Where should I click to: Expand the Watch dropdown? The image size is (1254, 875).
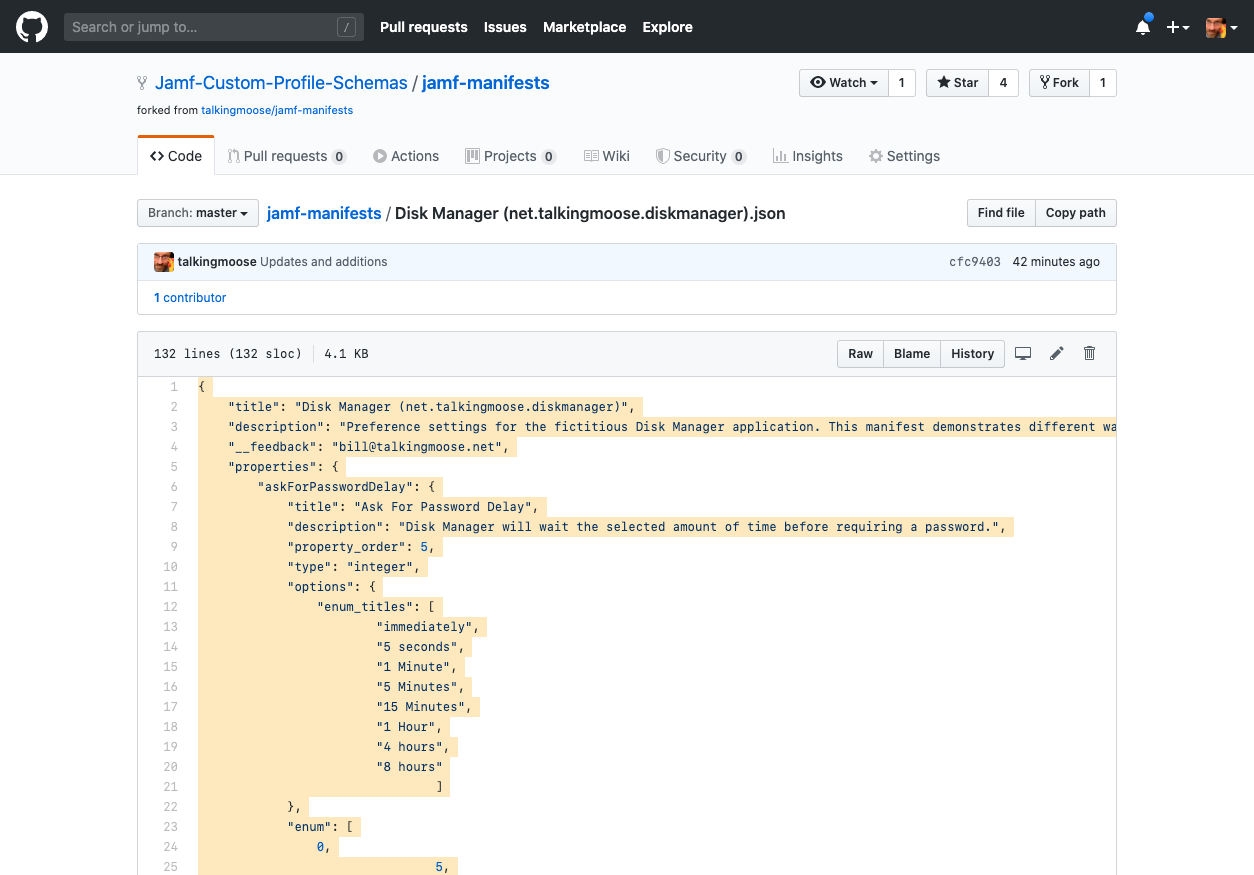[844, 83]
